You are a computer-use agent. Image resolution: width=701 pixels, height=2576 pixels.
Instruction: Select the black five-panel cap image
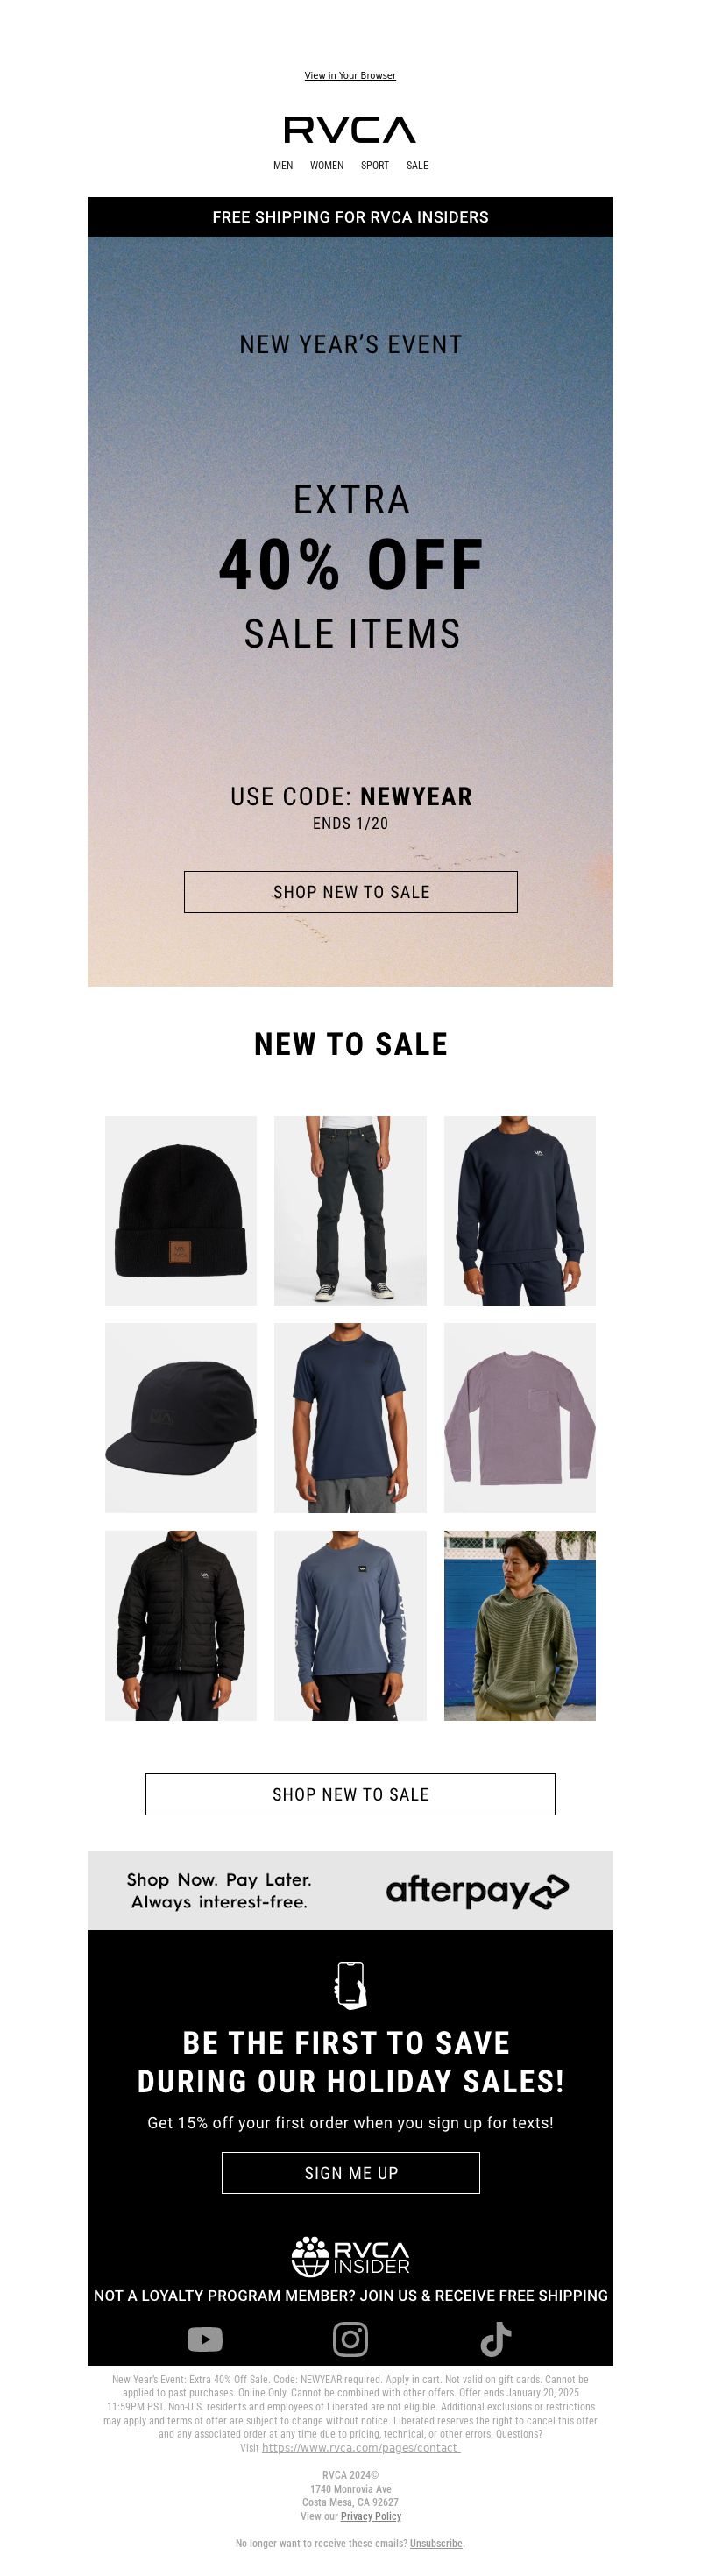[181, 1418]
